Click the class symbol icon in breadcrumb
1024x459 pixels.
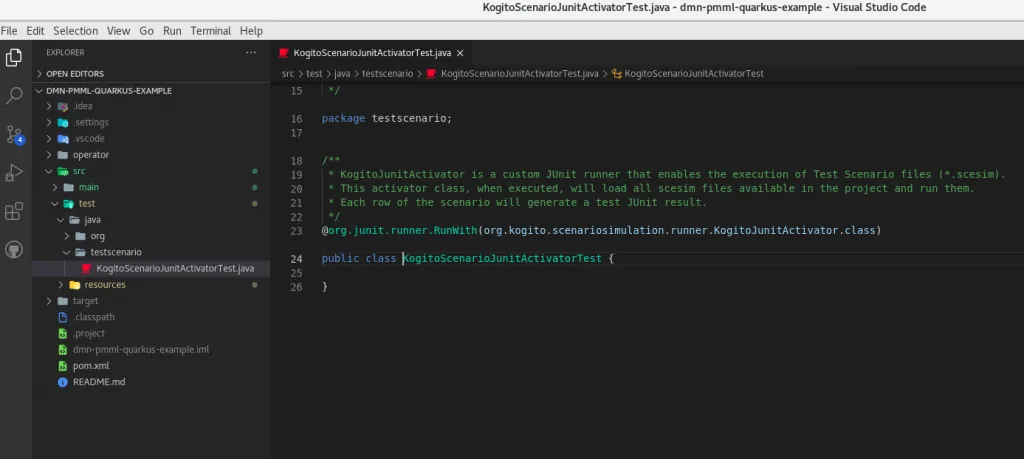click(616, 74)
